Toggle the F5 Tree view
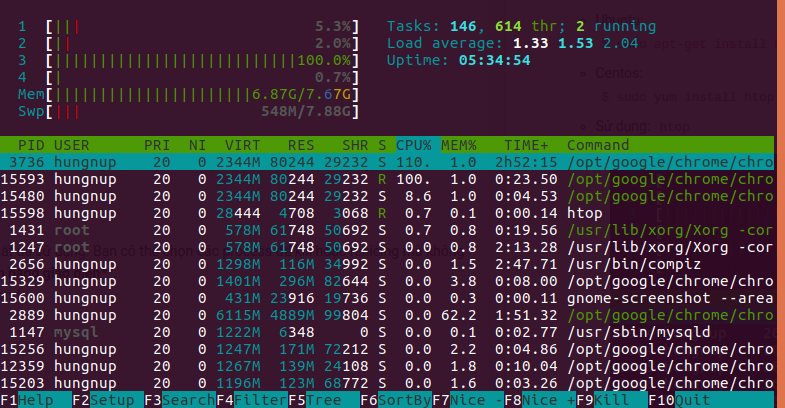Viewport: 785px width, 408px height. (324, 400)
